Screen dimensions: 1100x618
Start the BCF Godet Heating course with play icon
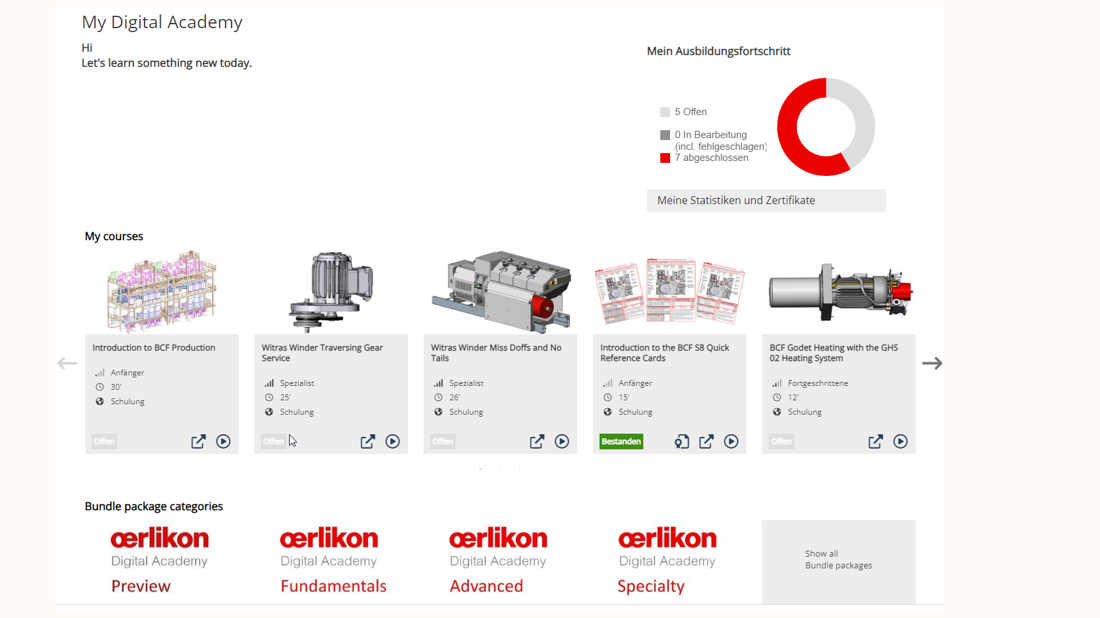coord(900,441)
